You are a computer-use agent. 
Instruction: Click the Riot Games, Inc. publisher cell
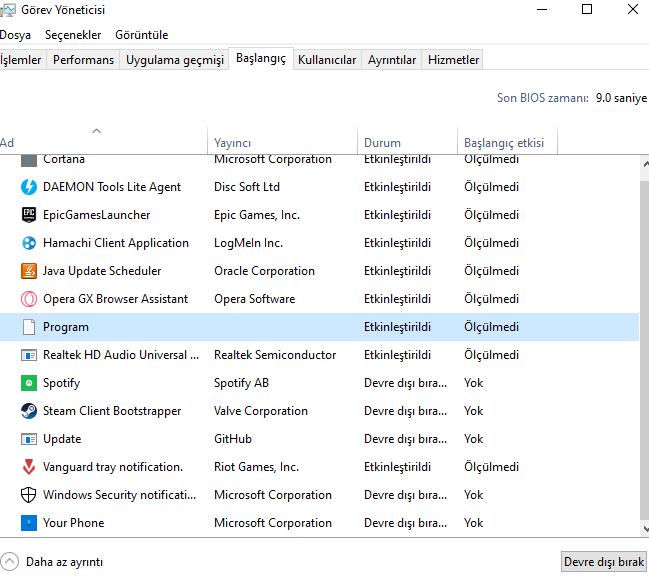click(256, 467)
